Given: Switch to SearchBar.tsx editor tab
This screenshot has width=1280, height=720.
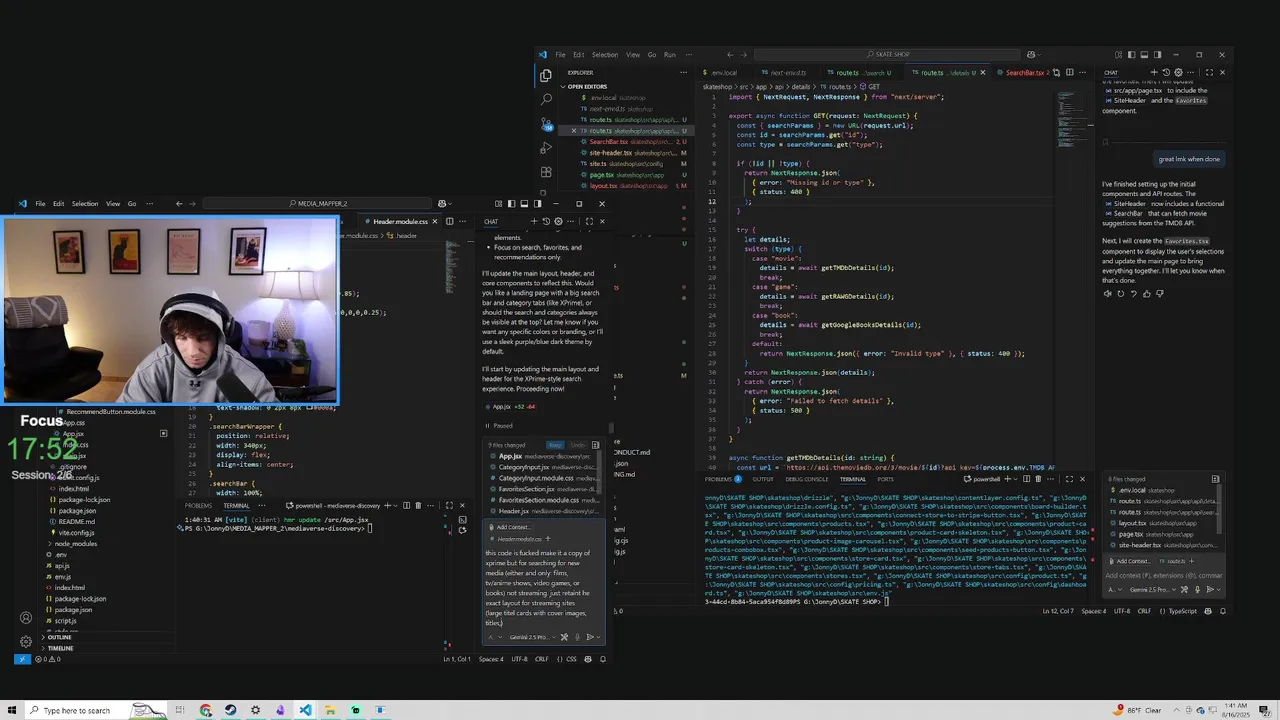Looking at the screenshot, I should coord(1025,72).
